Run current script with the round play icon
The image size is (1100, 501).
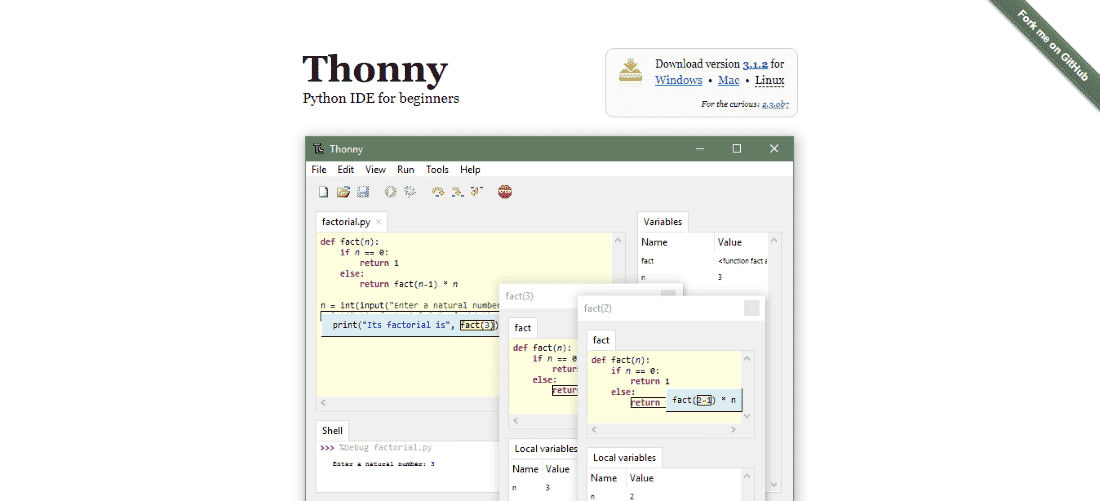391,192
